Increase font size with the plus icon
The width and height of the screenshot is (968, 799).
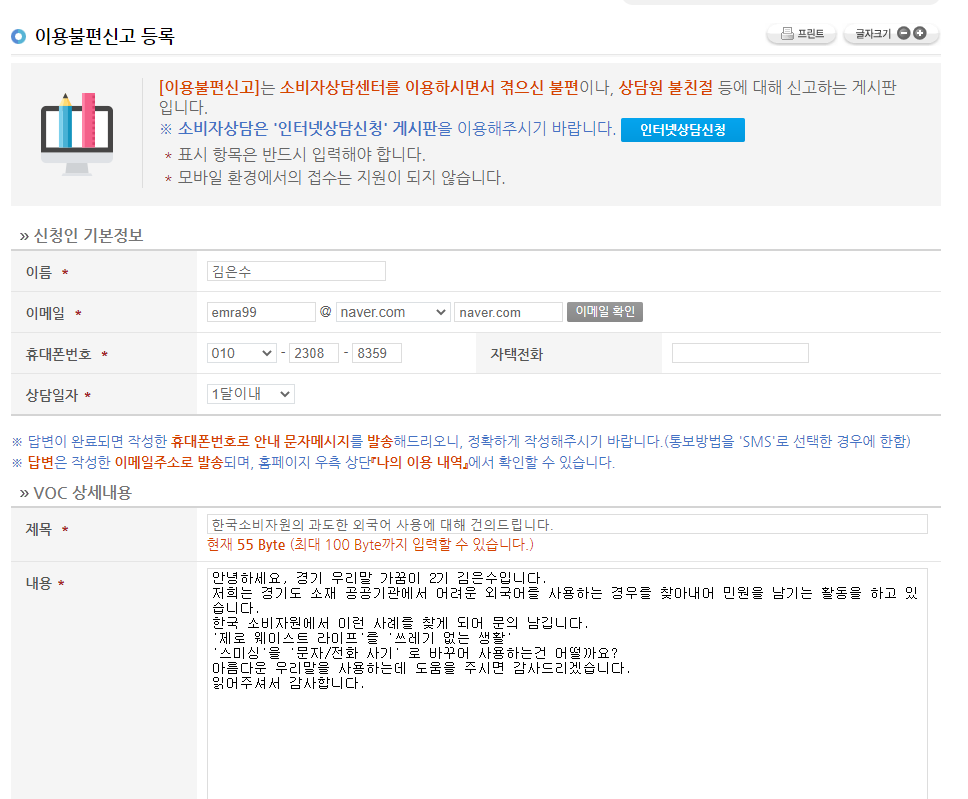[x=920, y=33]
